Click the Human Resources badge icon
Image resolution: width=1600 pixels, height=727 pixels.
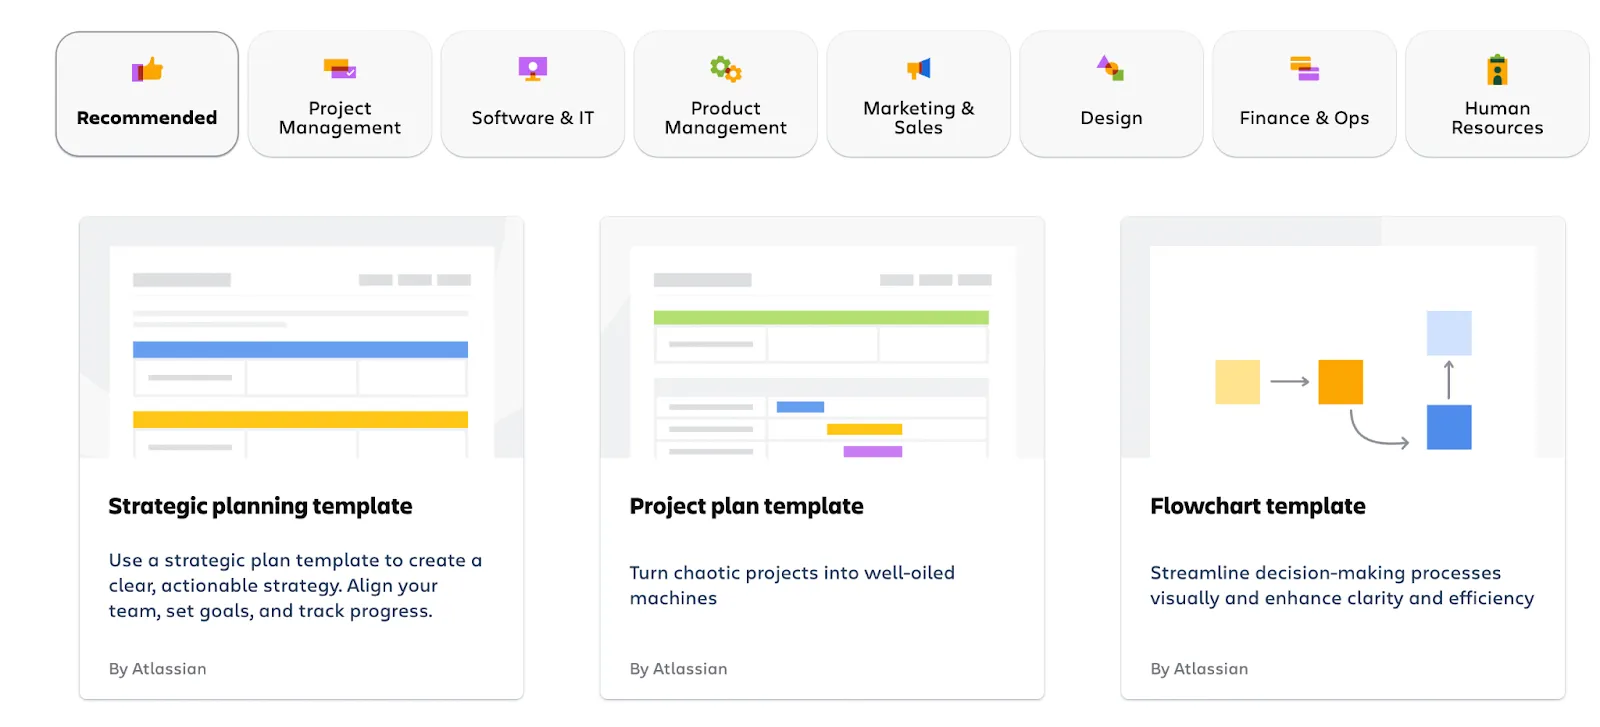click(x=1497, y=70)
